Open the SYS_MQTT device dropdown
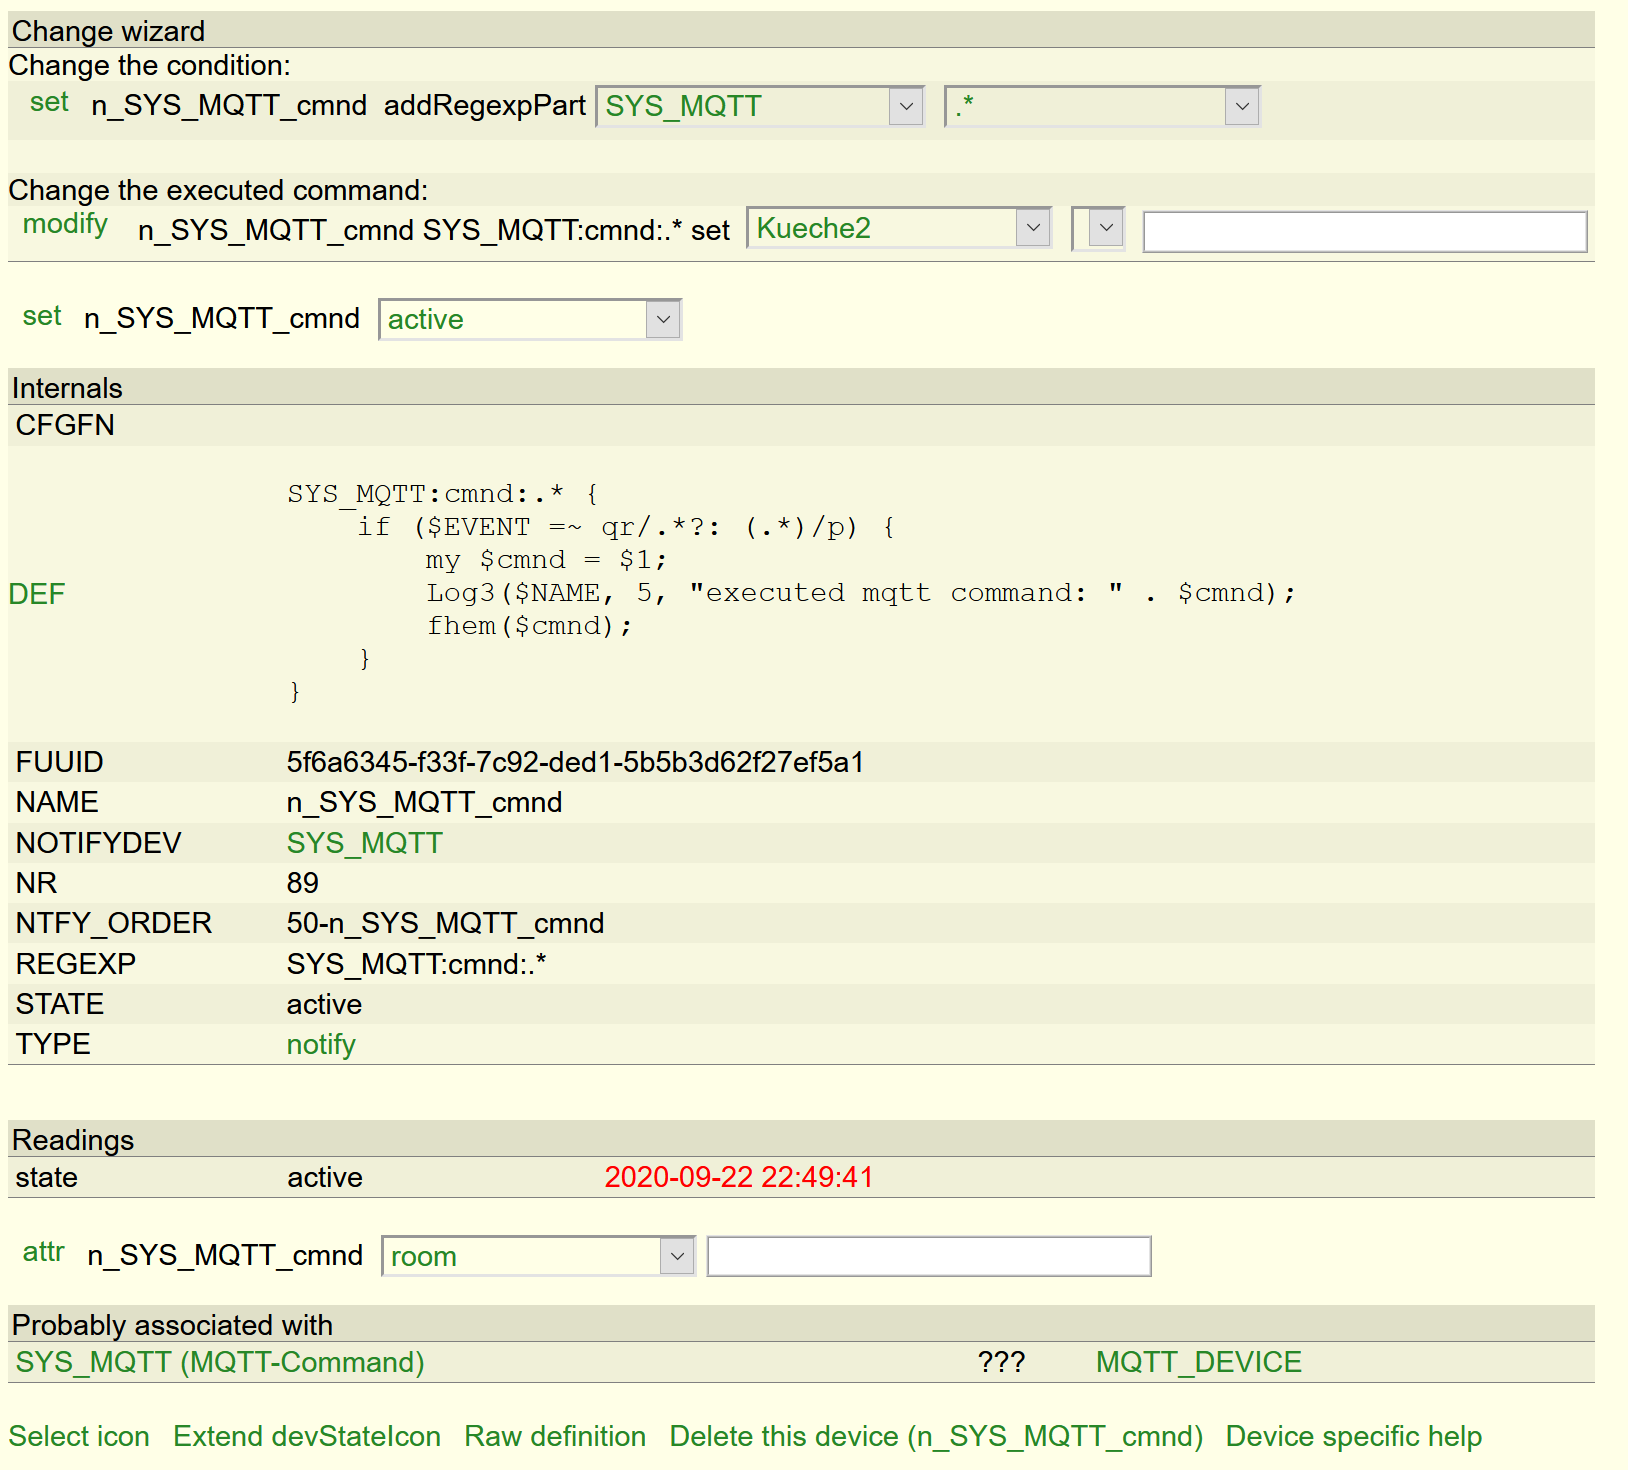Screen dimensions: 1628x1470 [x=759, y=107]
